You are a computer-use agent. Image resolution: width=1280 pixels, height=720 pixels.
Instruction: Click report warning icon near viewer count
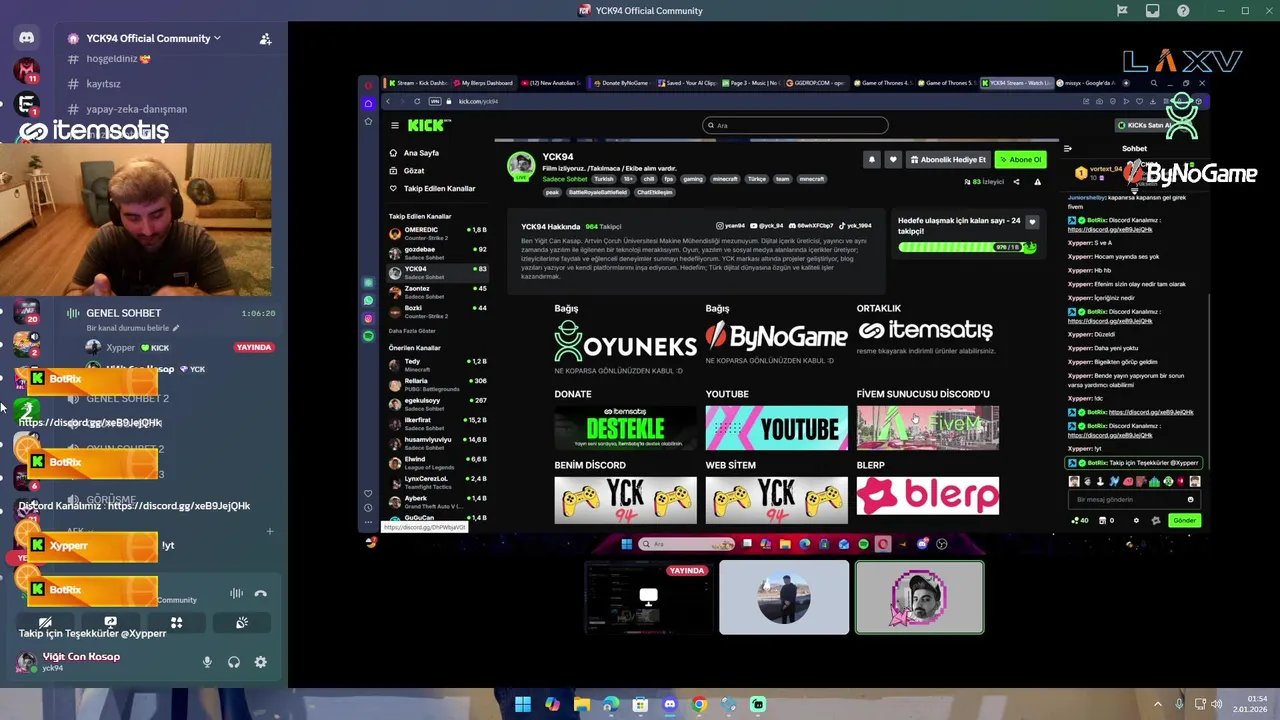[x=1037, y=182]
